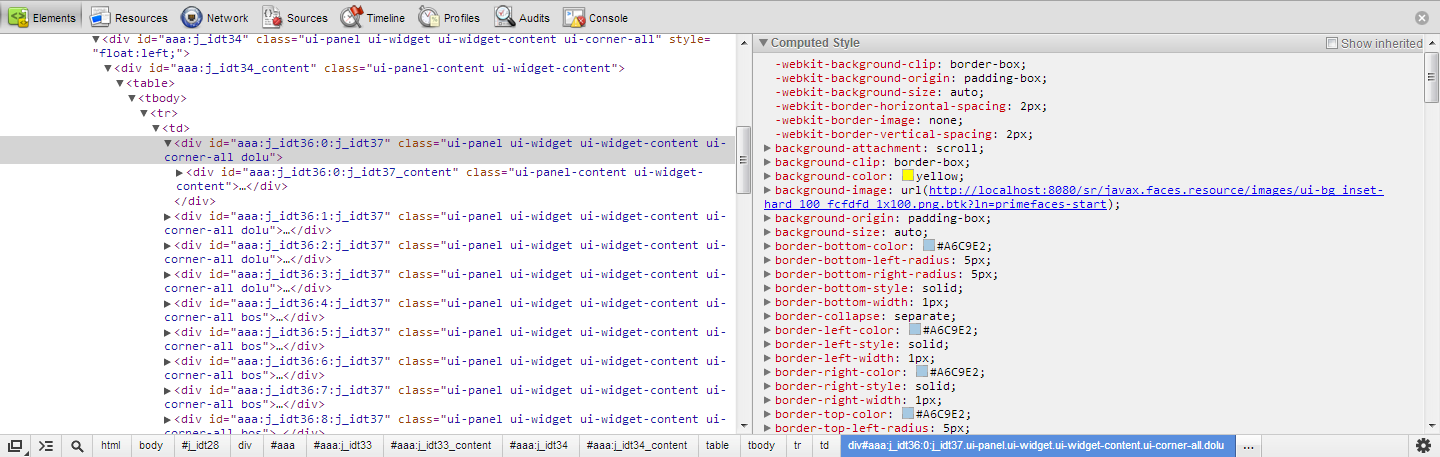Image resolution: width=1440 pixels, height=457 pixels.
Task: Expand the background-color property
Action: tap(767, 176)
